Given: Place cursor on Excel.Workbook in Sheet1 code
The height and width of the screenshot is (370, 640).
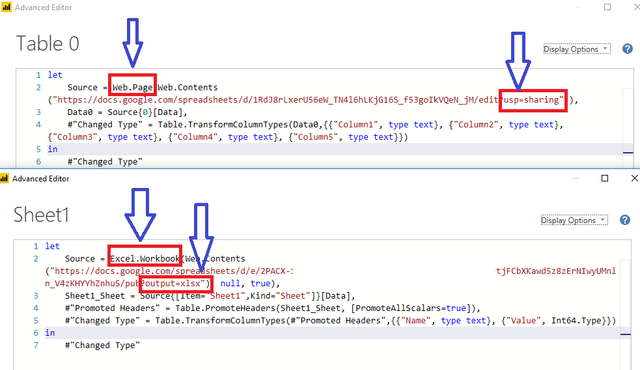Looking at the screenshot, I should [145, 259].
